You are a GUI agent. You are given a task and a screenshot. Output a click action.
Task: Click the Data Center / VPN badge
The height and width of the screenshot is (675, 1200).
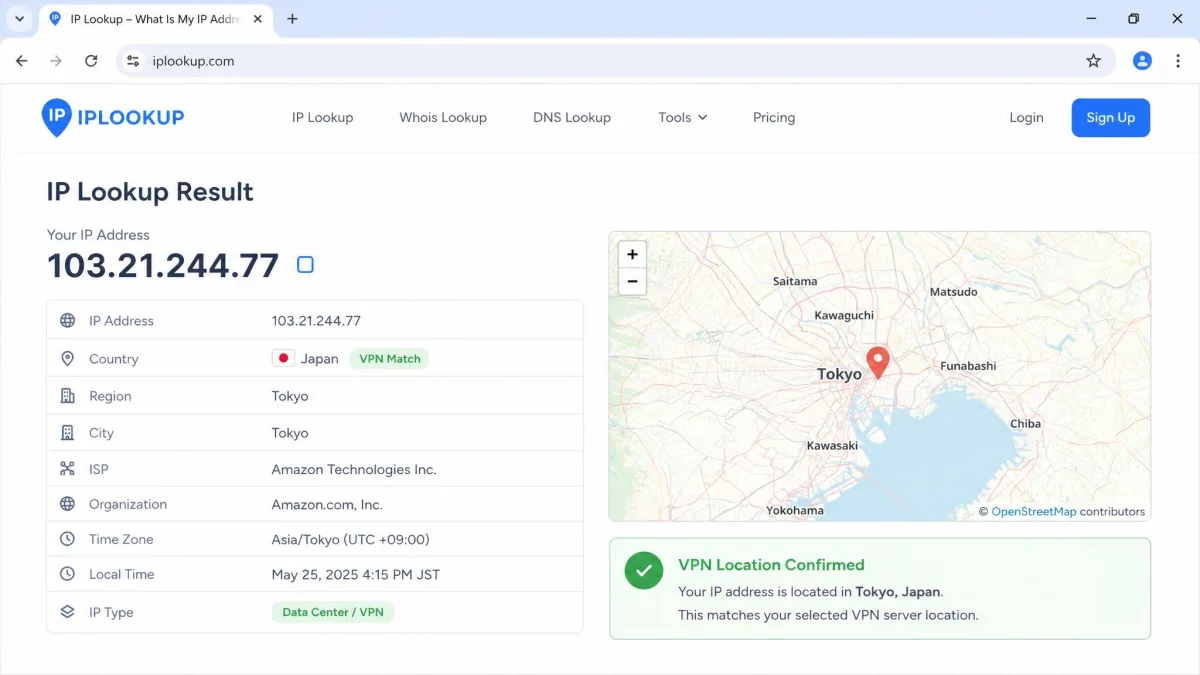[333, 612]
